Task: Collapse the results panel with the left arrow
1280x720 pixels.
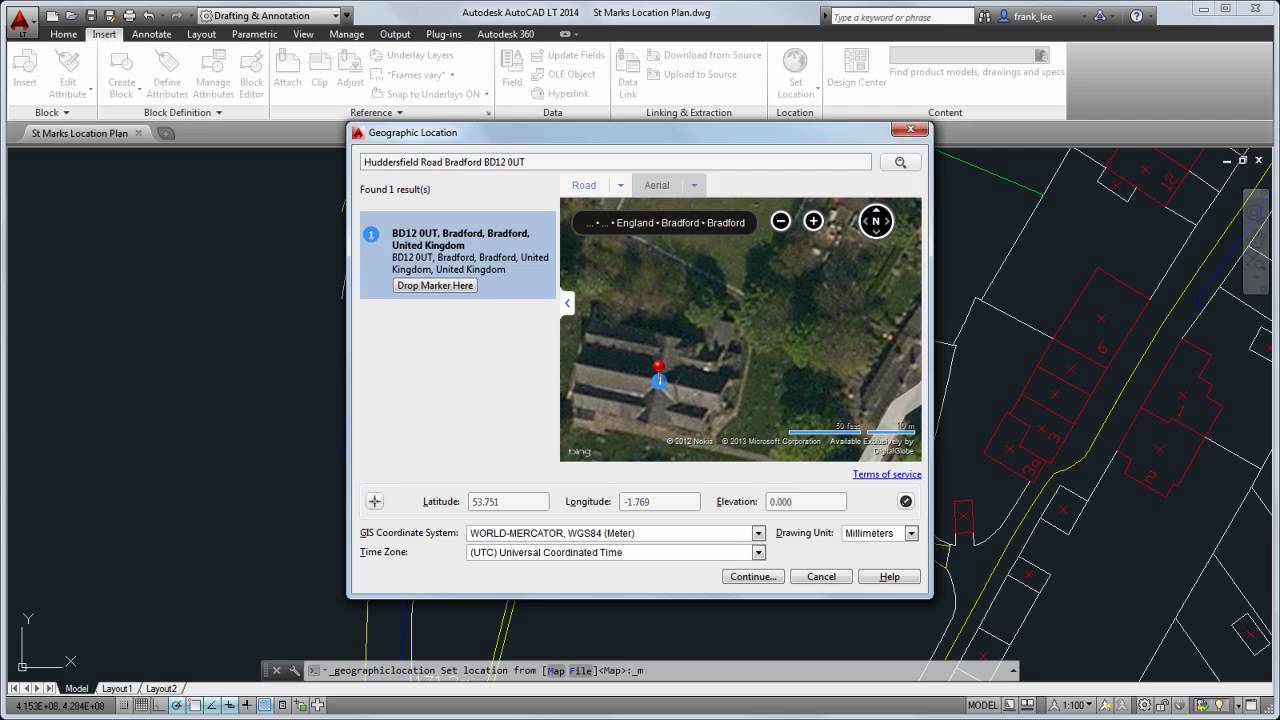Action: [567, 303]
